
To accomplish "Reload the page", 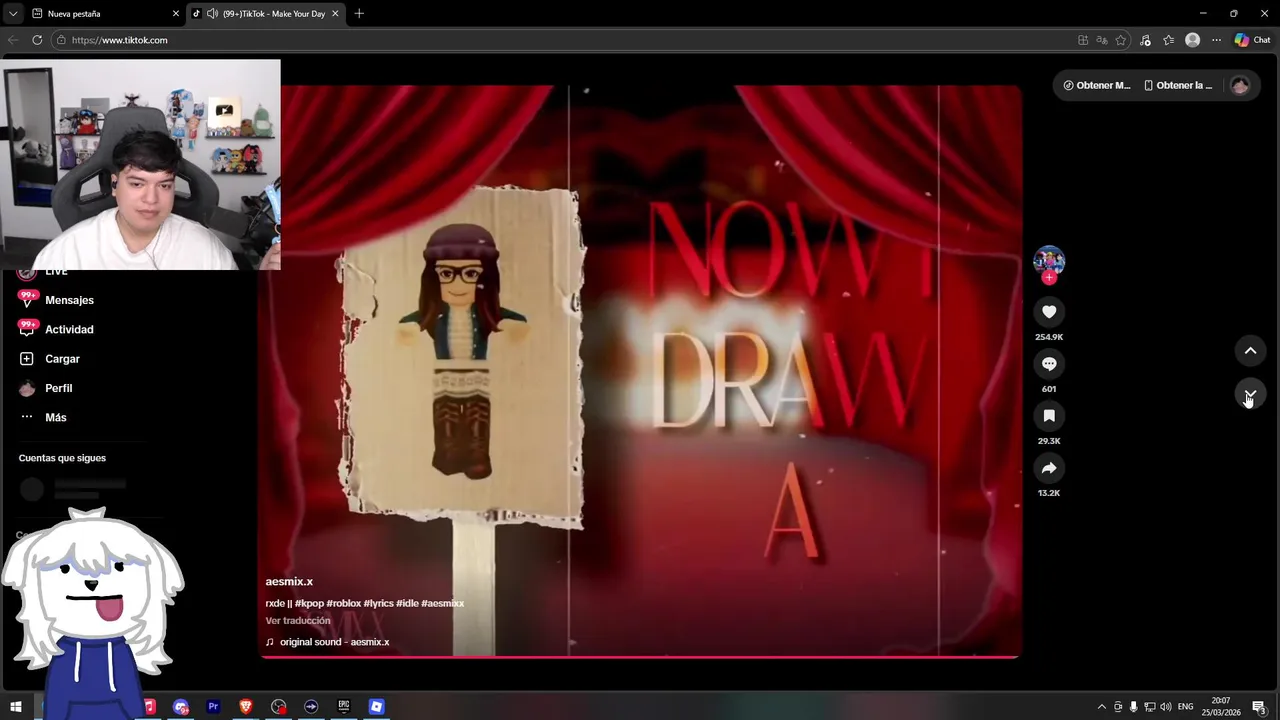I will pos(37,40).
